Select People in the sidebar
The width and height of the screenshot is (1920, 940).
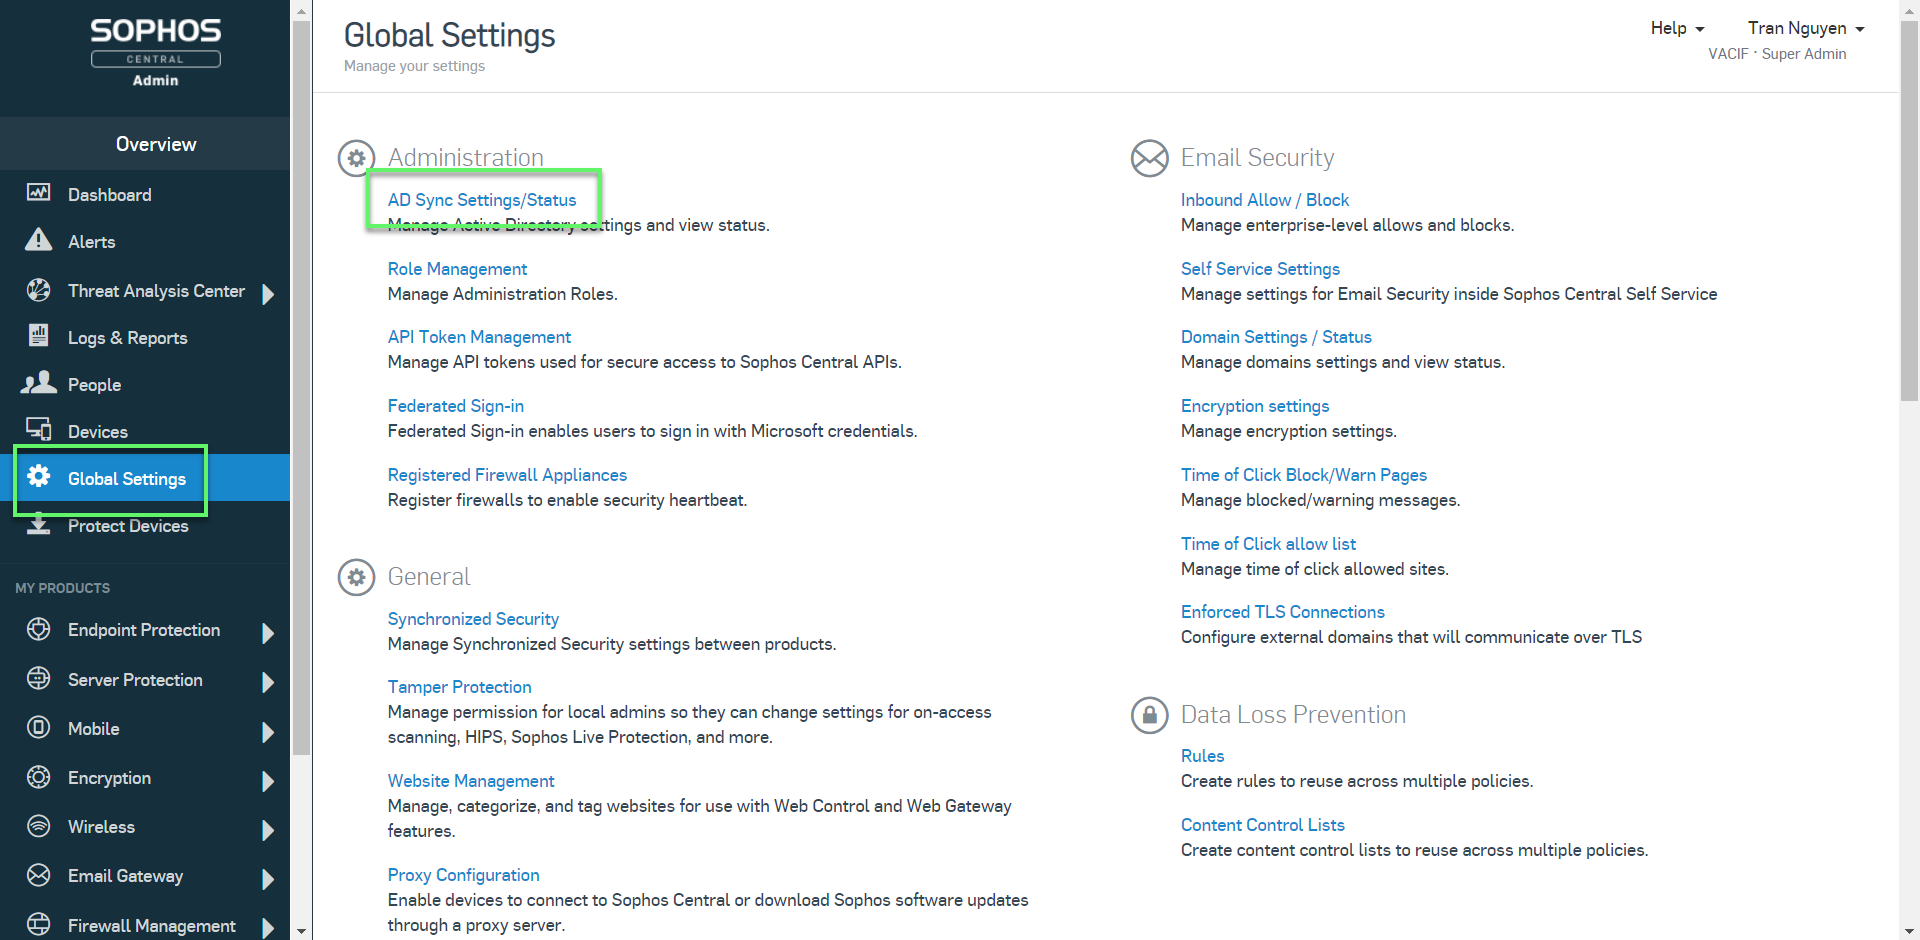pos(95,385)
